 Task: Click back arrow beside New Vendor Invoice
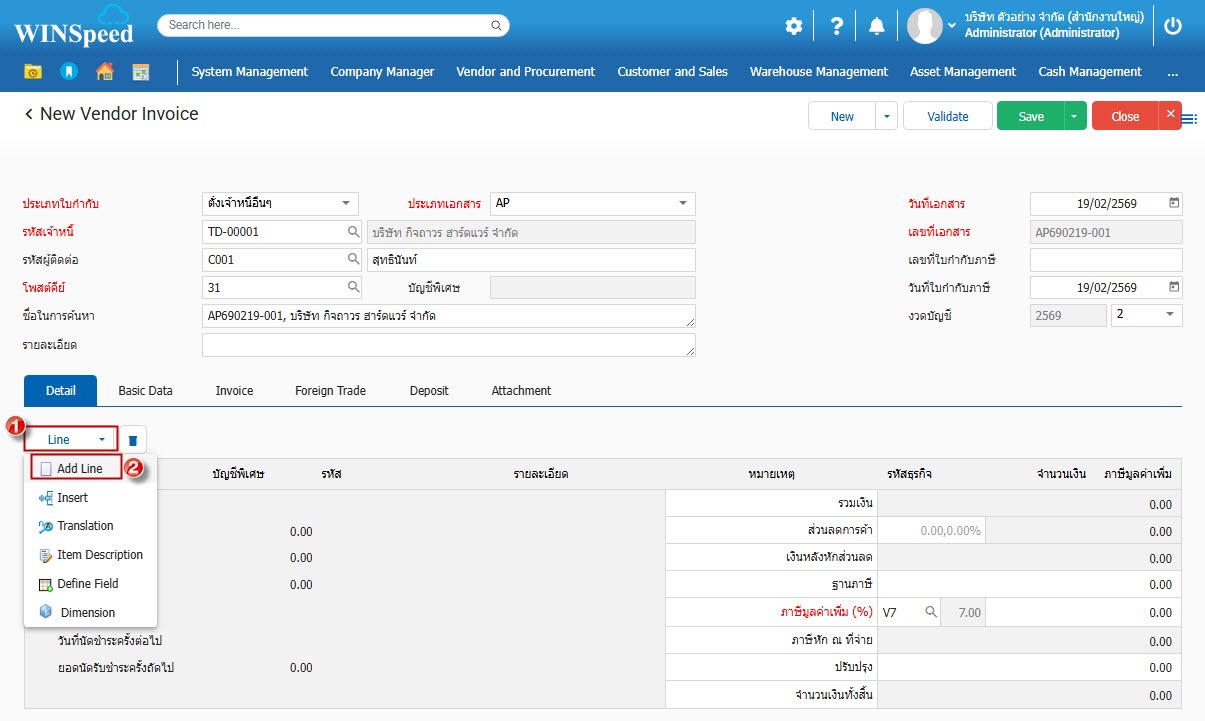[28, 115]
